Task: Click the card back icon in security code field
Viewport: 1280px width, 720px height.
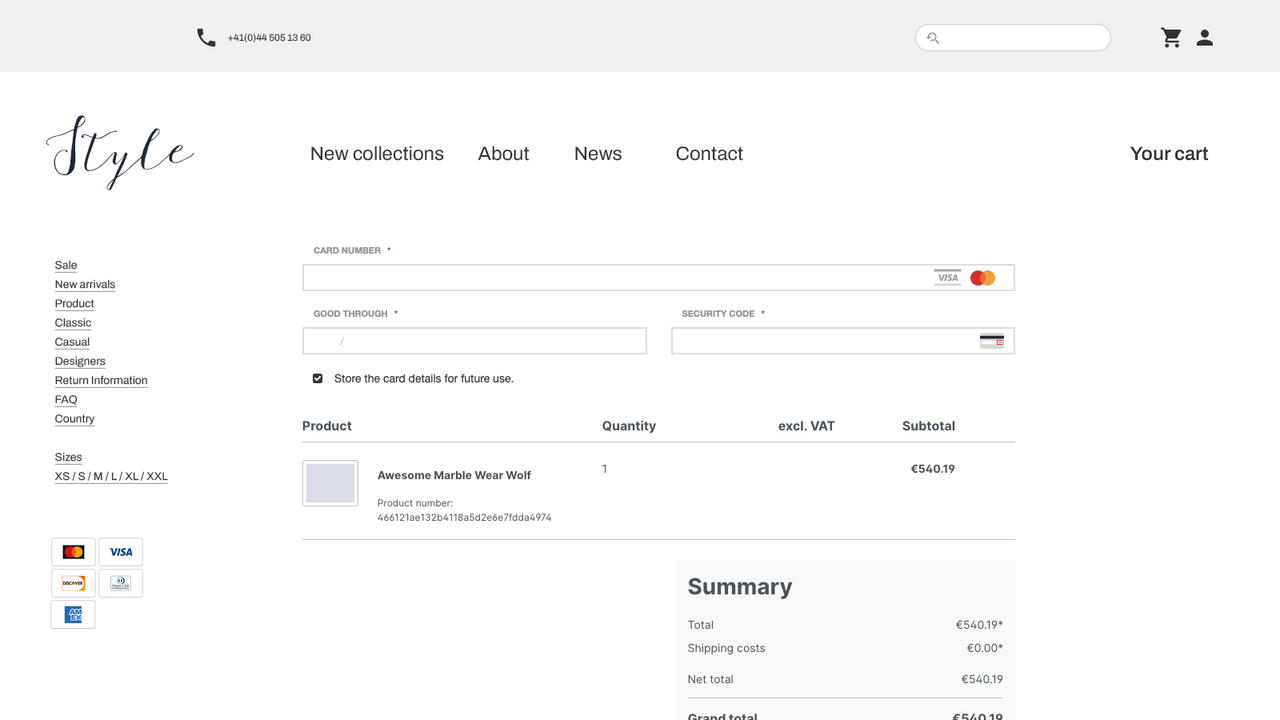Action: pos(992,341)
